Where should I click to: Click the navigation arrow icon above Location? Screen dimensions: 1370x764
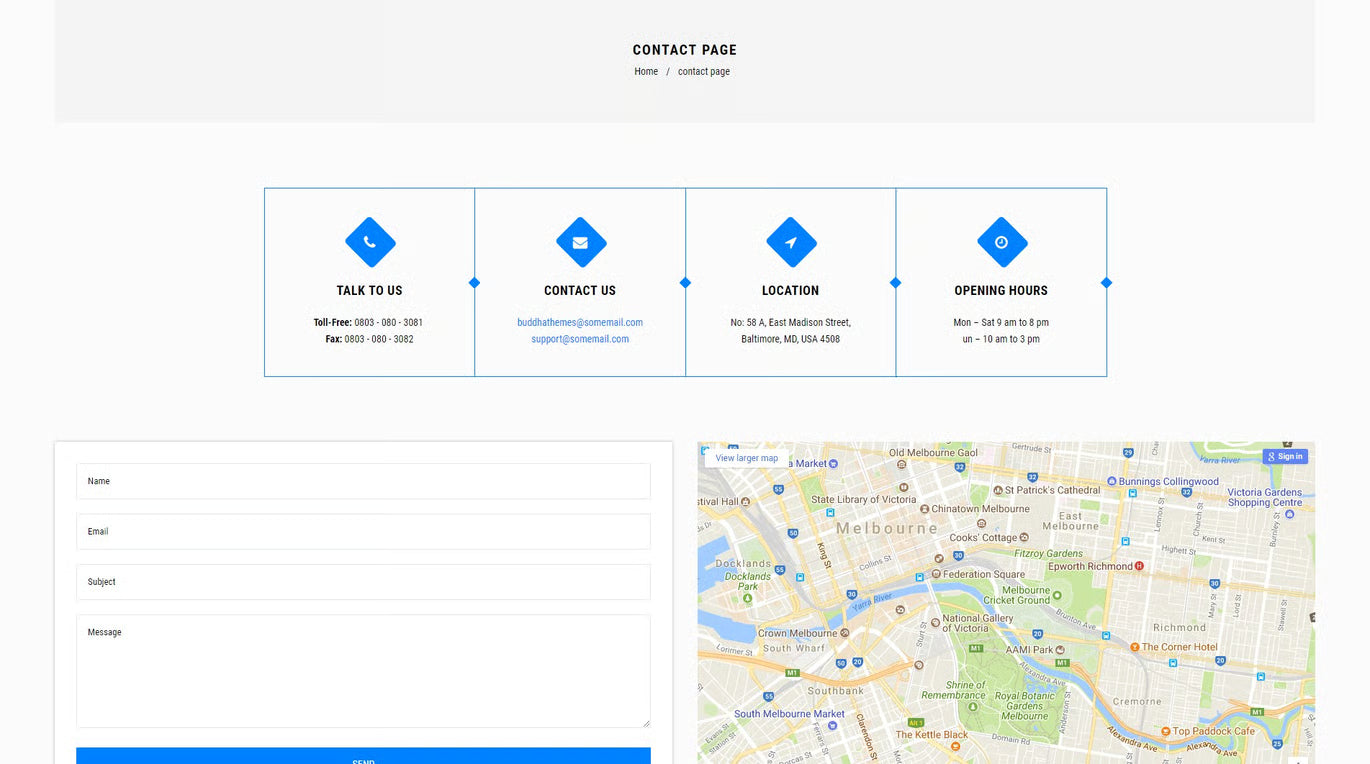pyautogui.click(x=791, y=242)
